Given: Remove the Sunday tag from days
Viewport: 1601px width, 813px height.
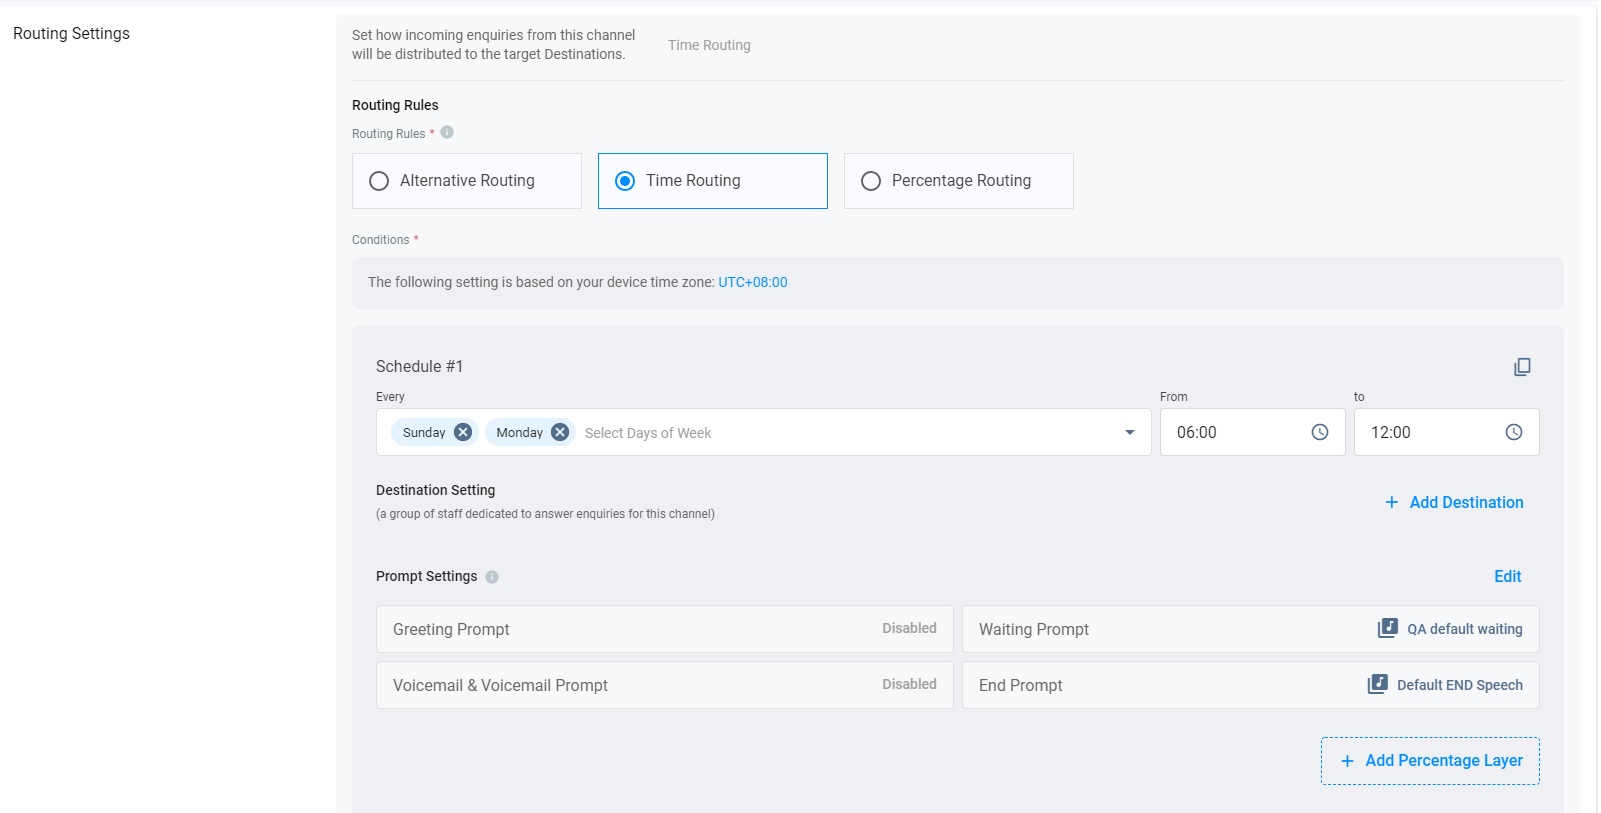Looking at the screenshot, I should click(463, 432).
